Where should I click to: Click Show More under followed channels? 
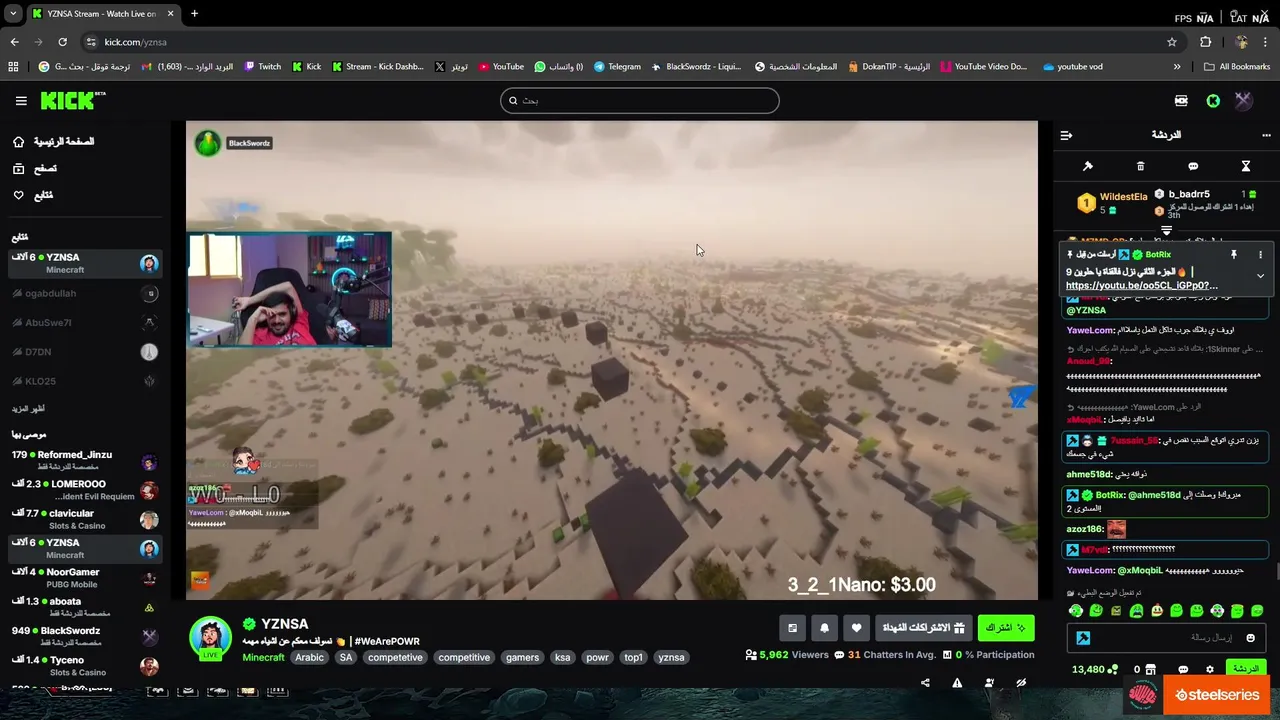click(x=28, y=409)
